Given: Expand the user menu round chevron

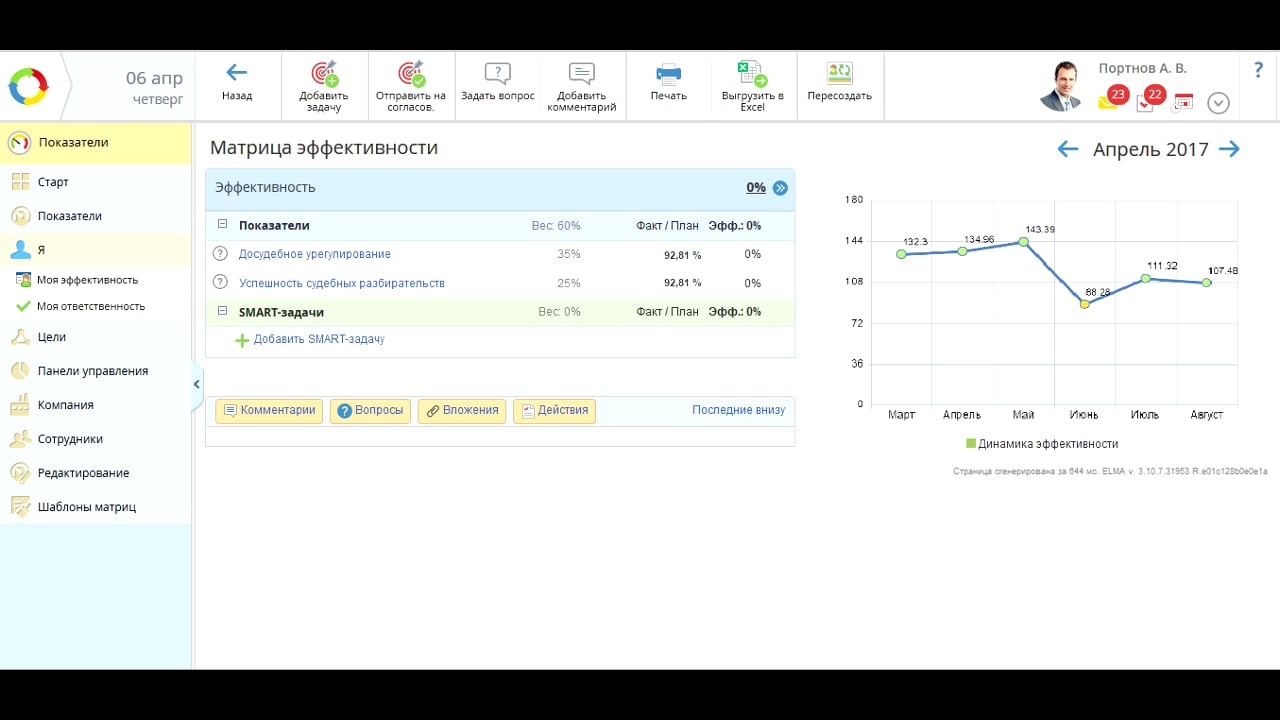Looking at the screenshot, I should pyautogui.click(x=1218, y=102).
